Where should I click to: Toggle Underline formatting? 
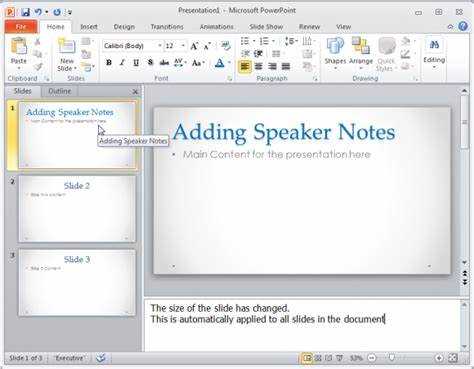pyautogui.click(x=136, y=62)
